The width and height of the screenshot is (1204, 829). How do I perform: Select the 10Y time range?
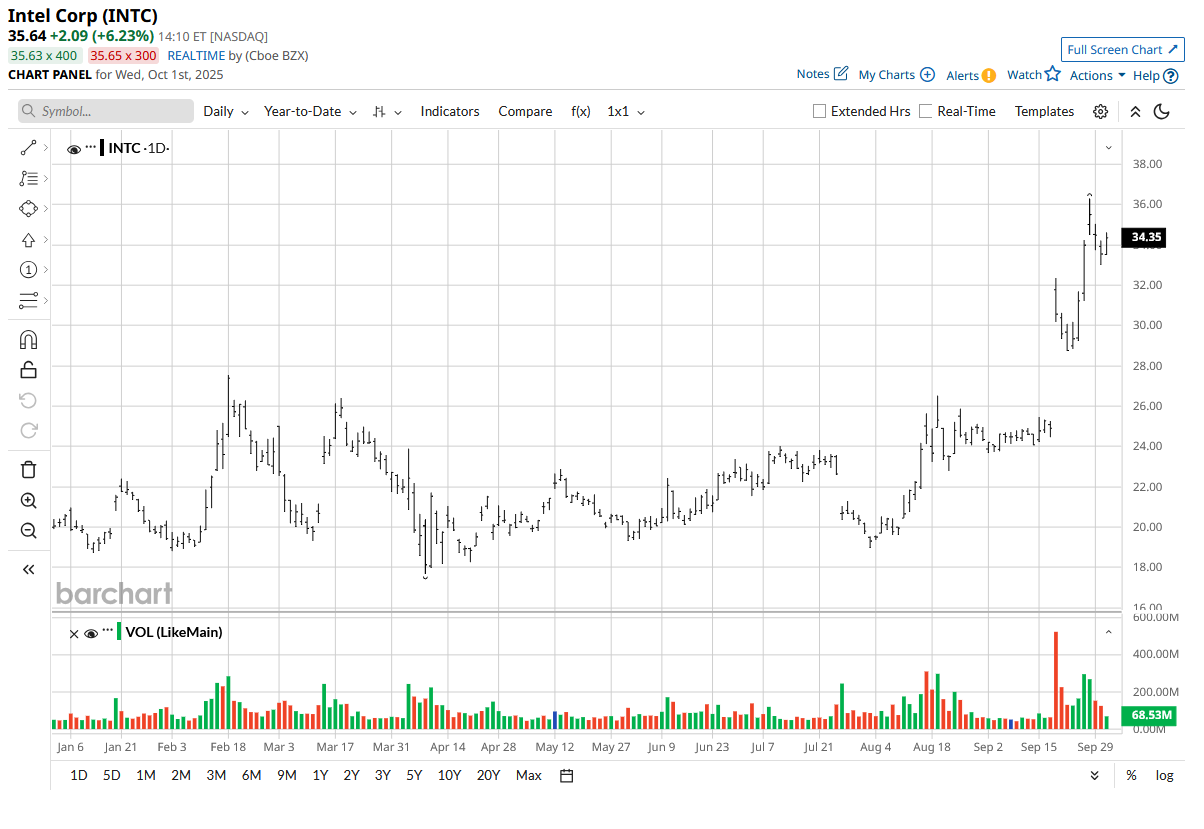449,775
